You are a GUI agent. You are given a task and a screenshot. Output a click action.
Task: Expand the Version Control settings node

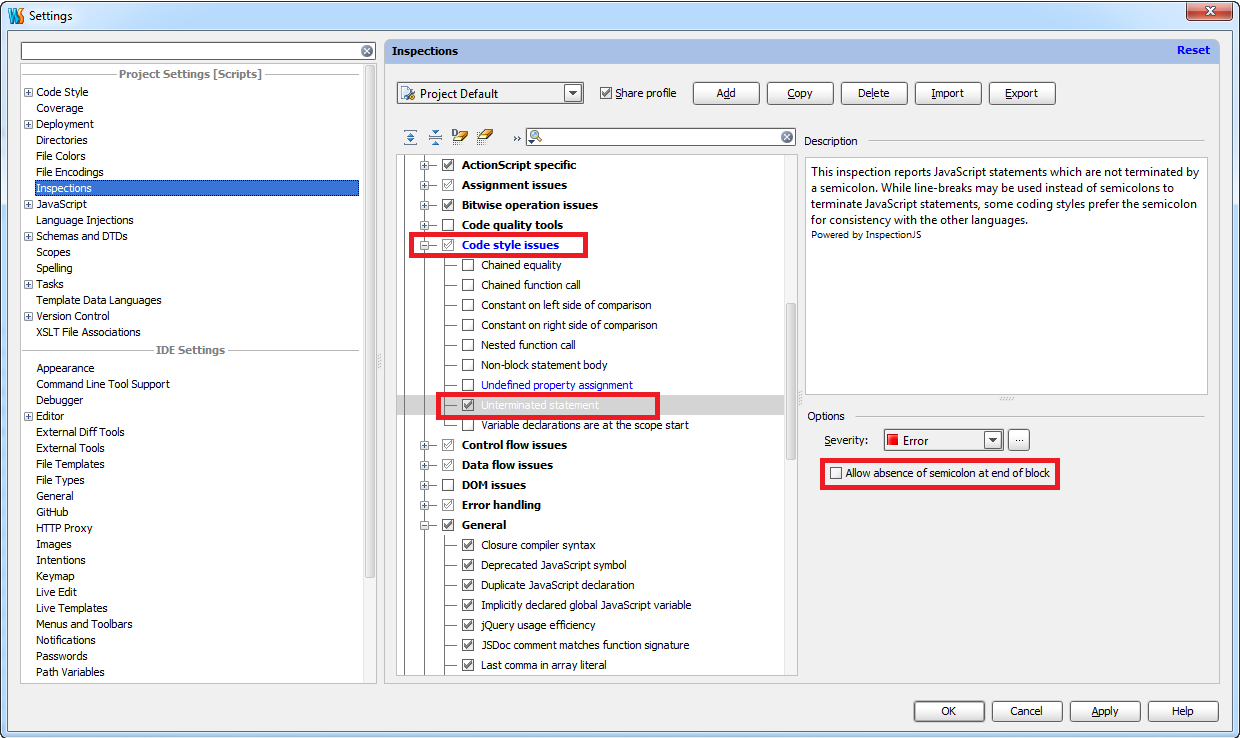(28, 316)
